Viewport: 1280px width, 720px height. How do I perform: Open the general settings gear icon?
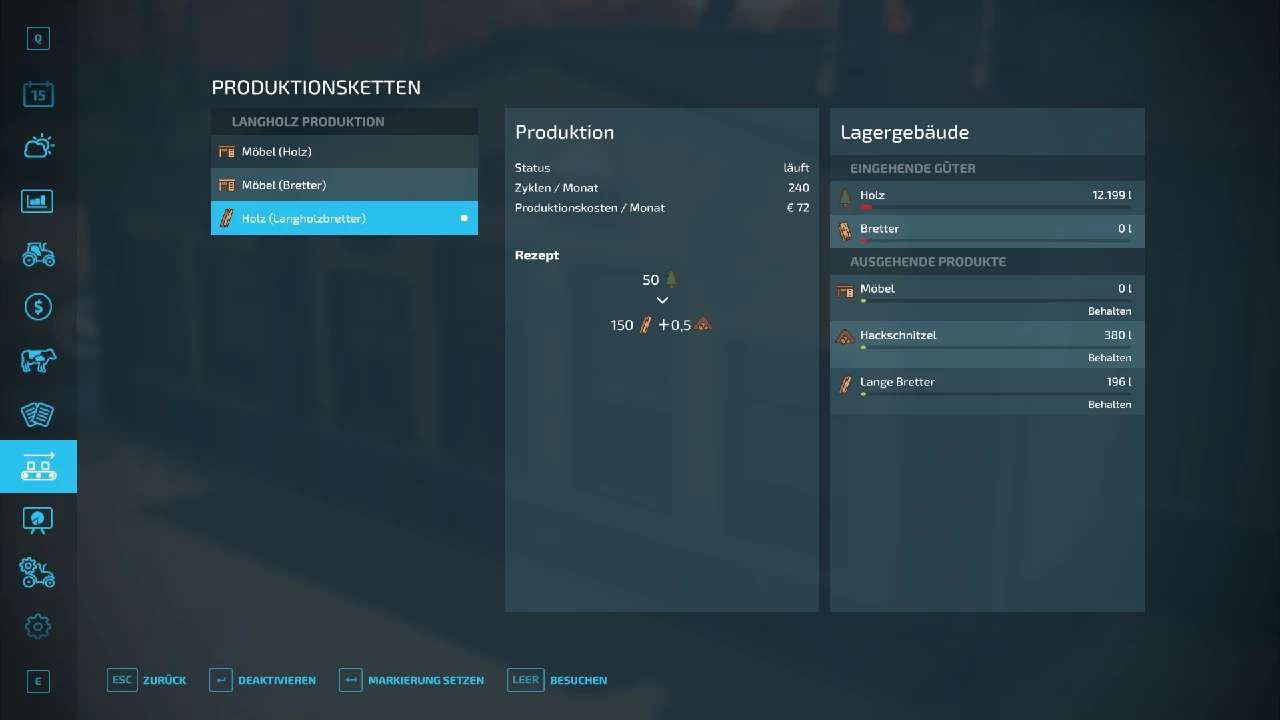click(x=38, y=626)
